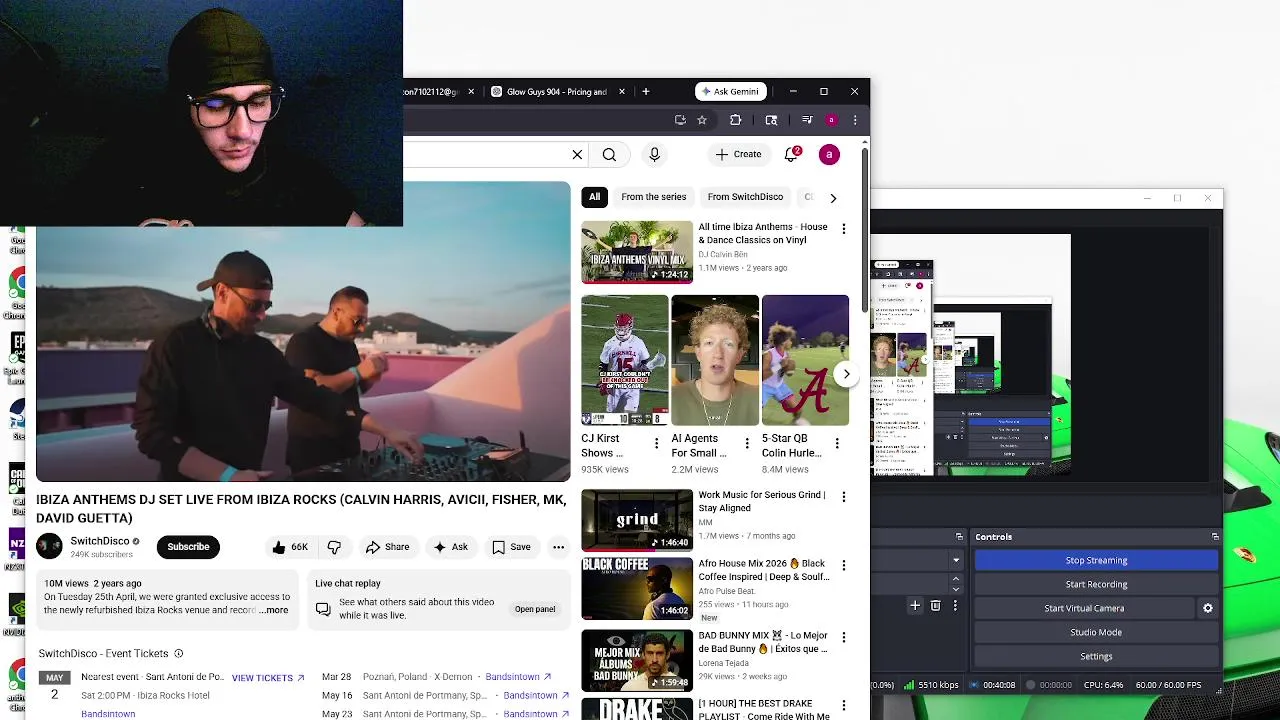The image size is (1280, 720).
Task: Pop out the OBS Controls dock
Action: [1215, 537]
